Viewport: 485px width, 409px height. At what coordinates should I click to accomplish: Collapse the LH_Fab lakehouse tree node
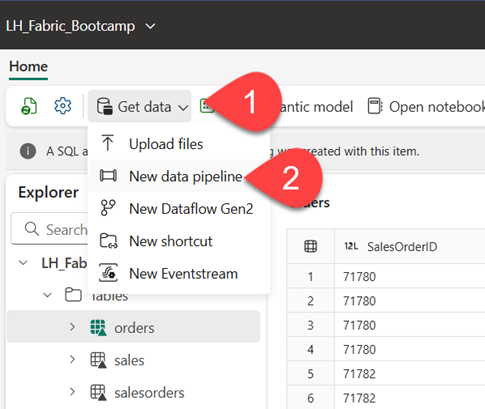23,263
